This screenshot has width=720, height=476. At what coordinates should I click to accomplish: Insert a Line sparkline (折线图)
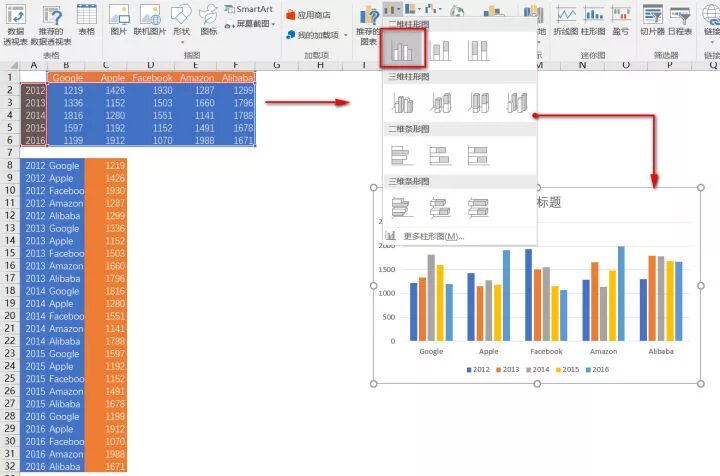coord(566,21)
